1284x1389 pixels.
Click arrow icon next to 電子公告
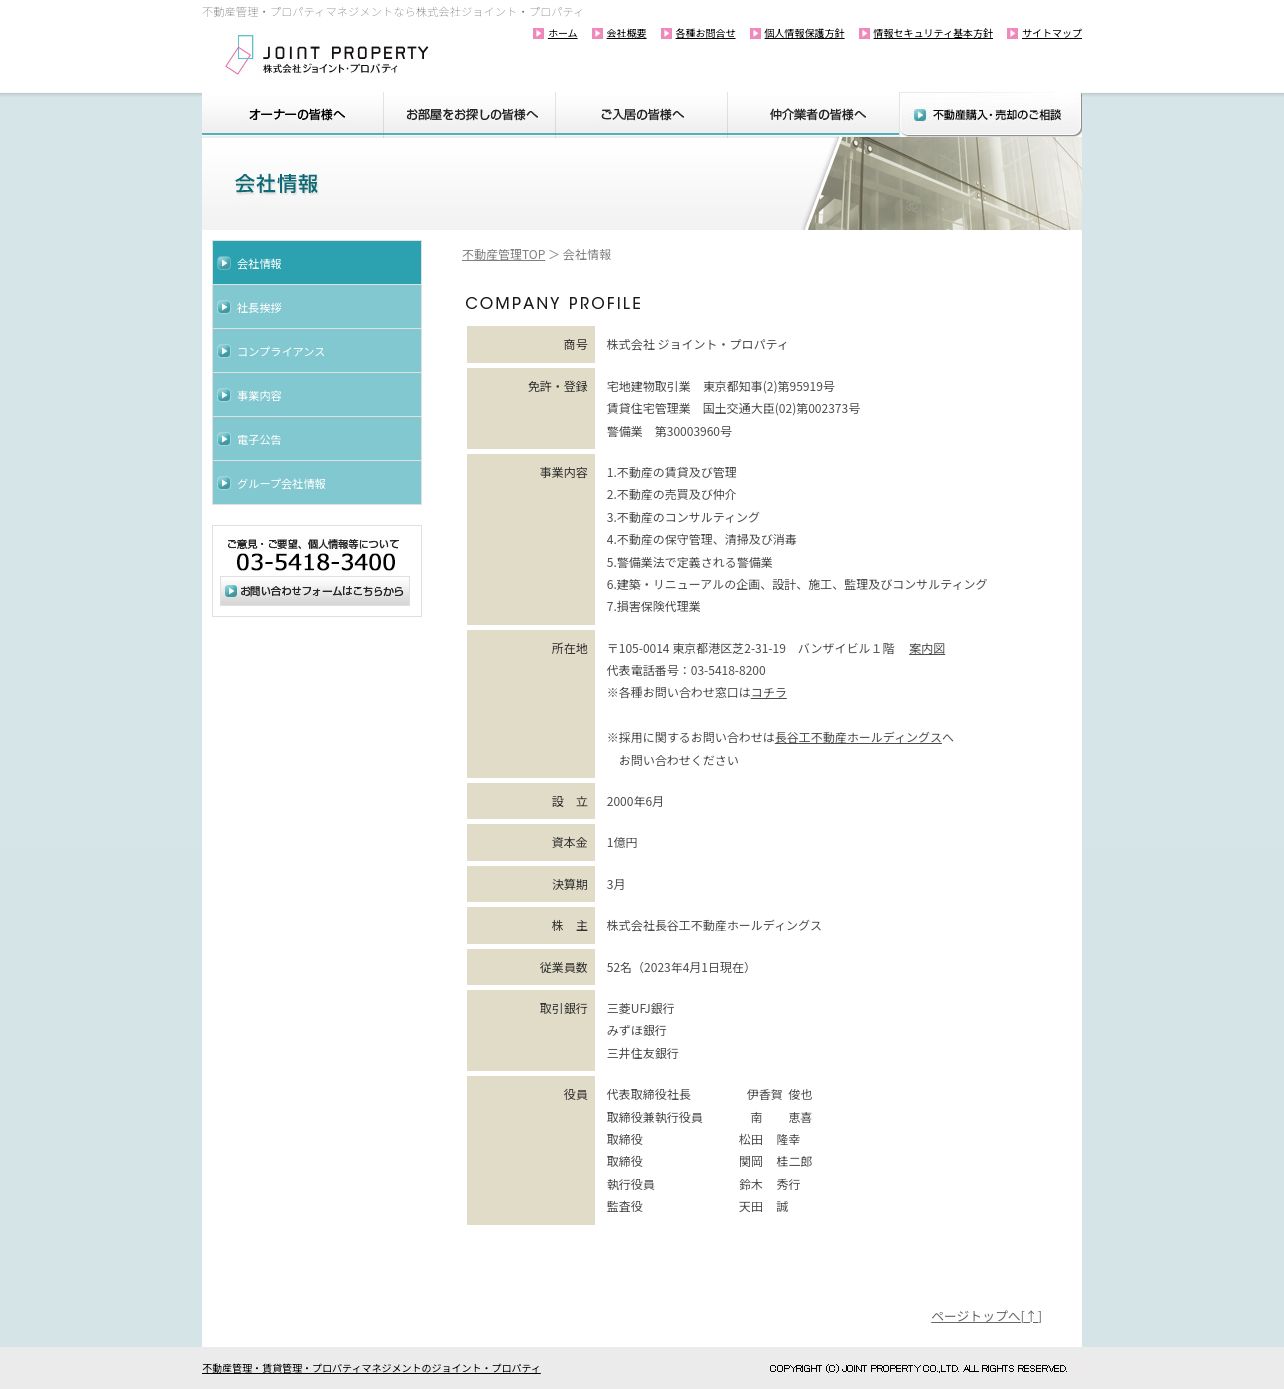pyautogui.click(x=224, y=439)
